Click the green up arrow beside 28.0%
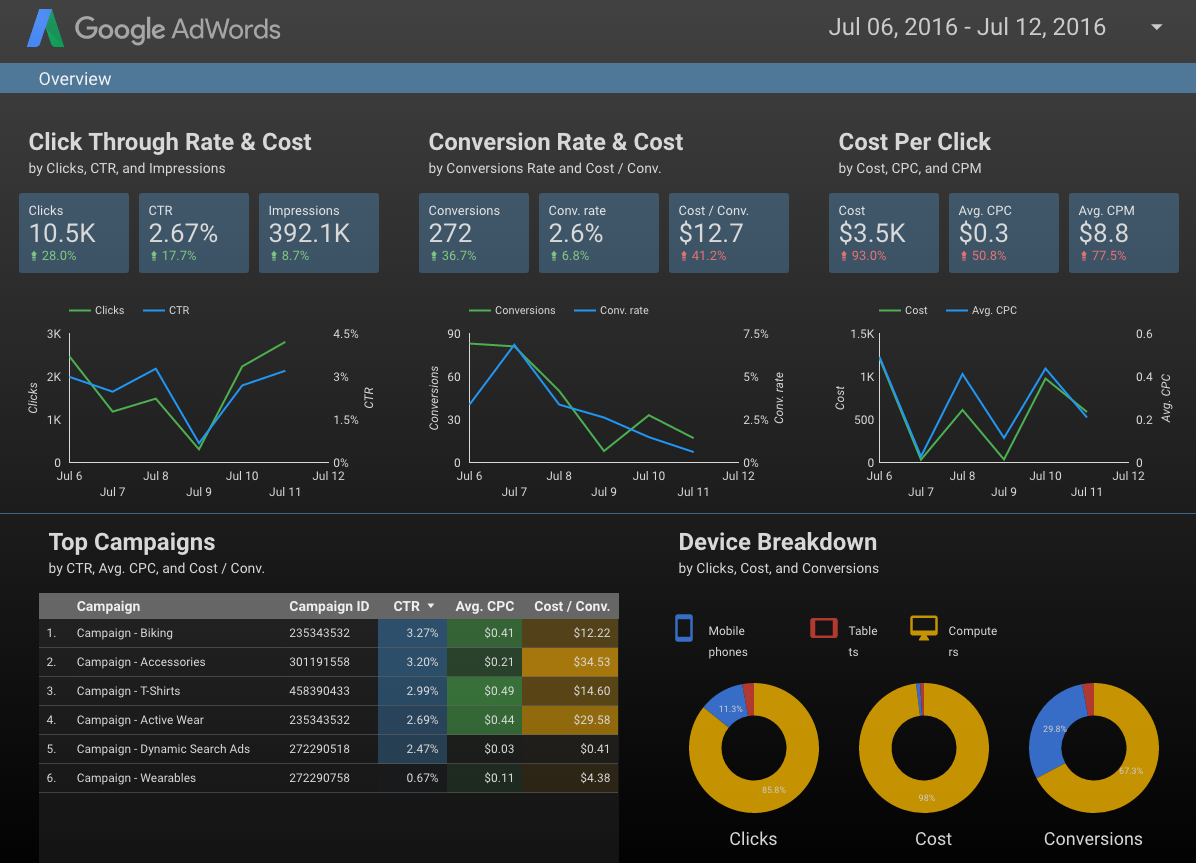 [x=34, y=256]
